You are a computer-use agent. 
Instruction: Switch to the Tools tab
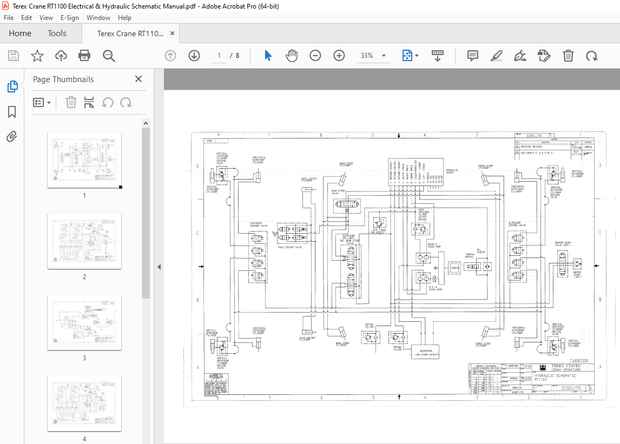click(x=57, y=33)
